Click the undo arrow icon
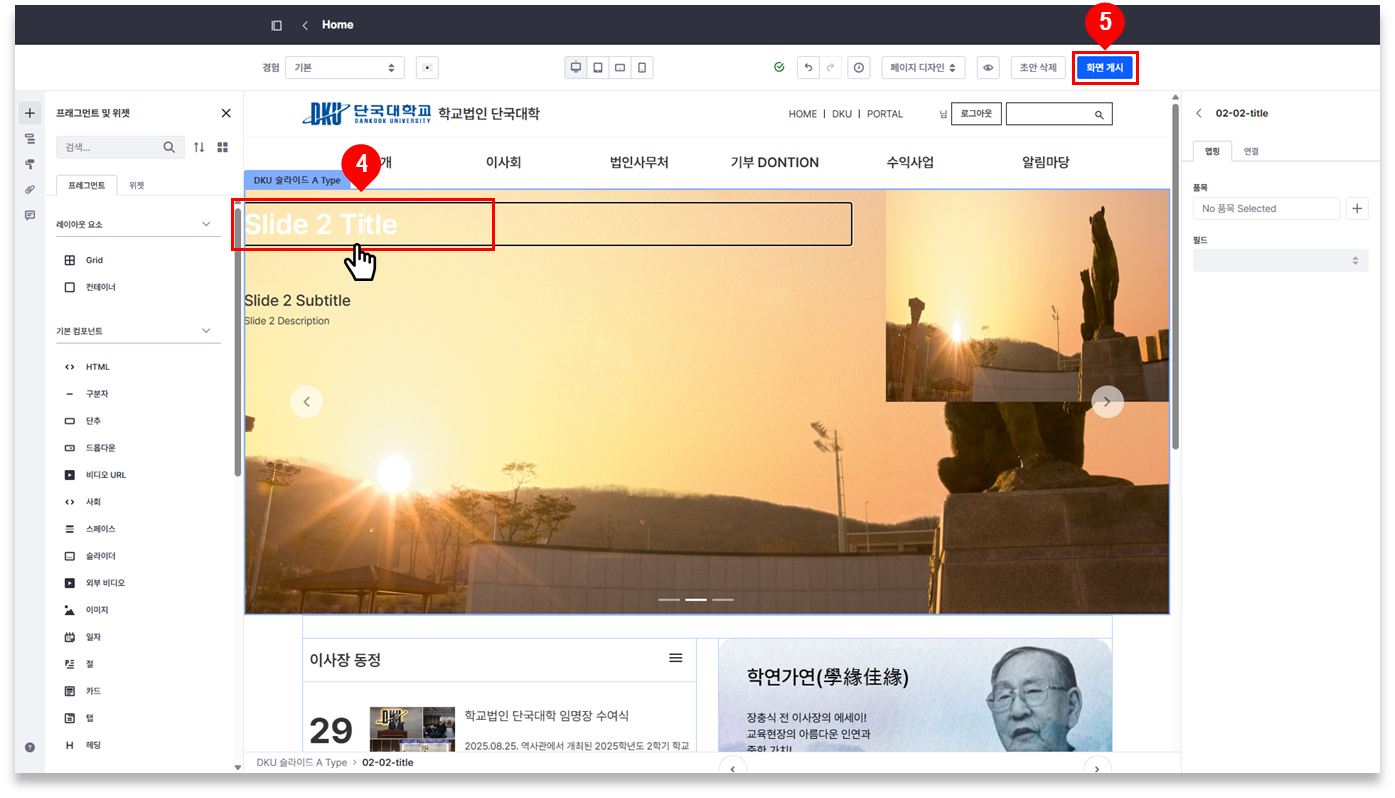The width and height of the screenshot is (1395, 798). 808,68
